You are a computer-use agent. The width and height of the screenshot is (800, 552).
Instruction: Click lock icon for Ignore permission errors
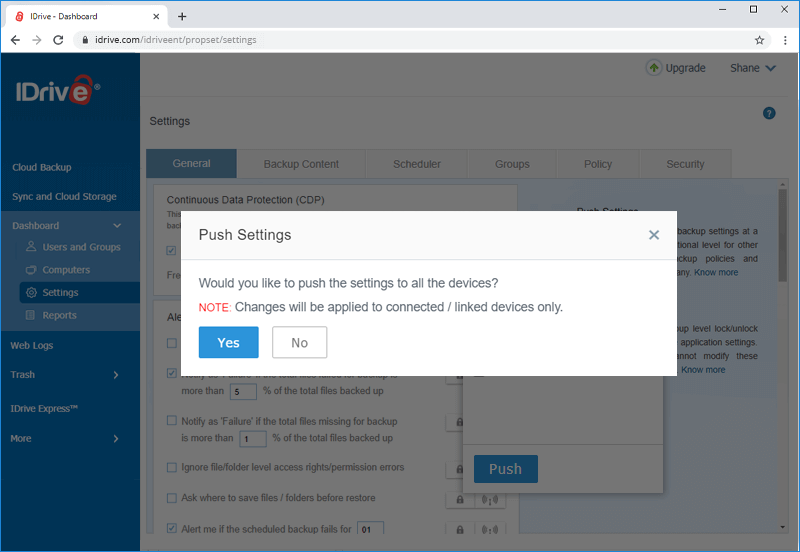click(459, 469)
